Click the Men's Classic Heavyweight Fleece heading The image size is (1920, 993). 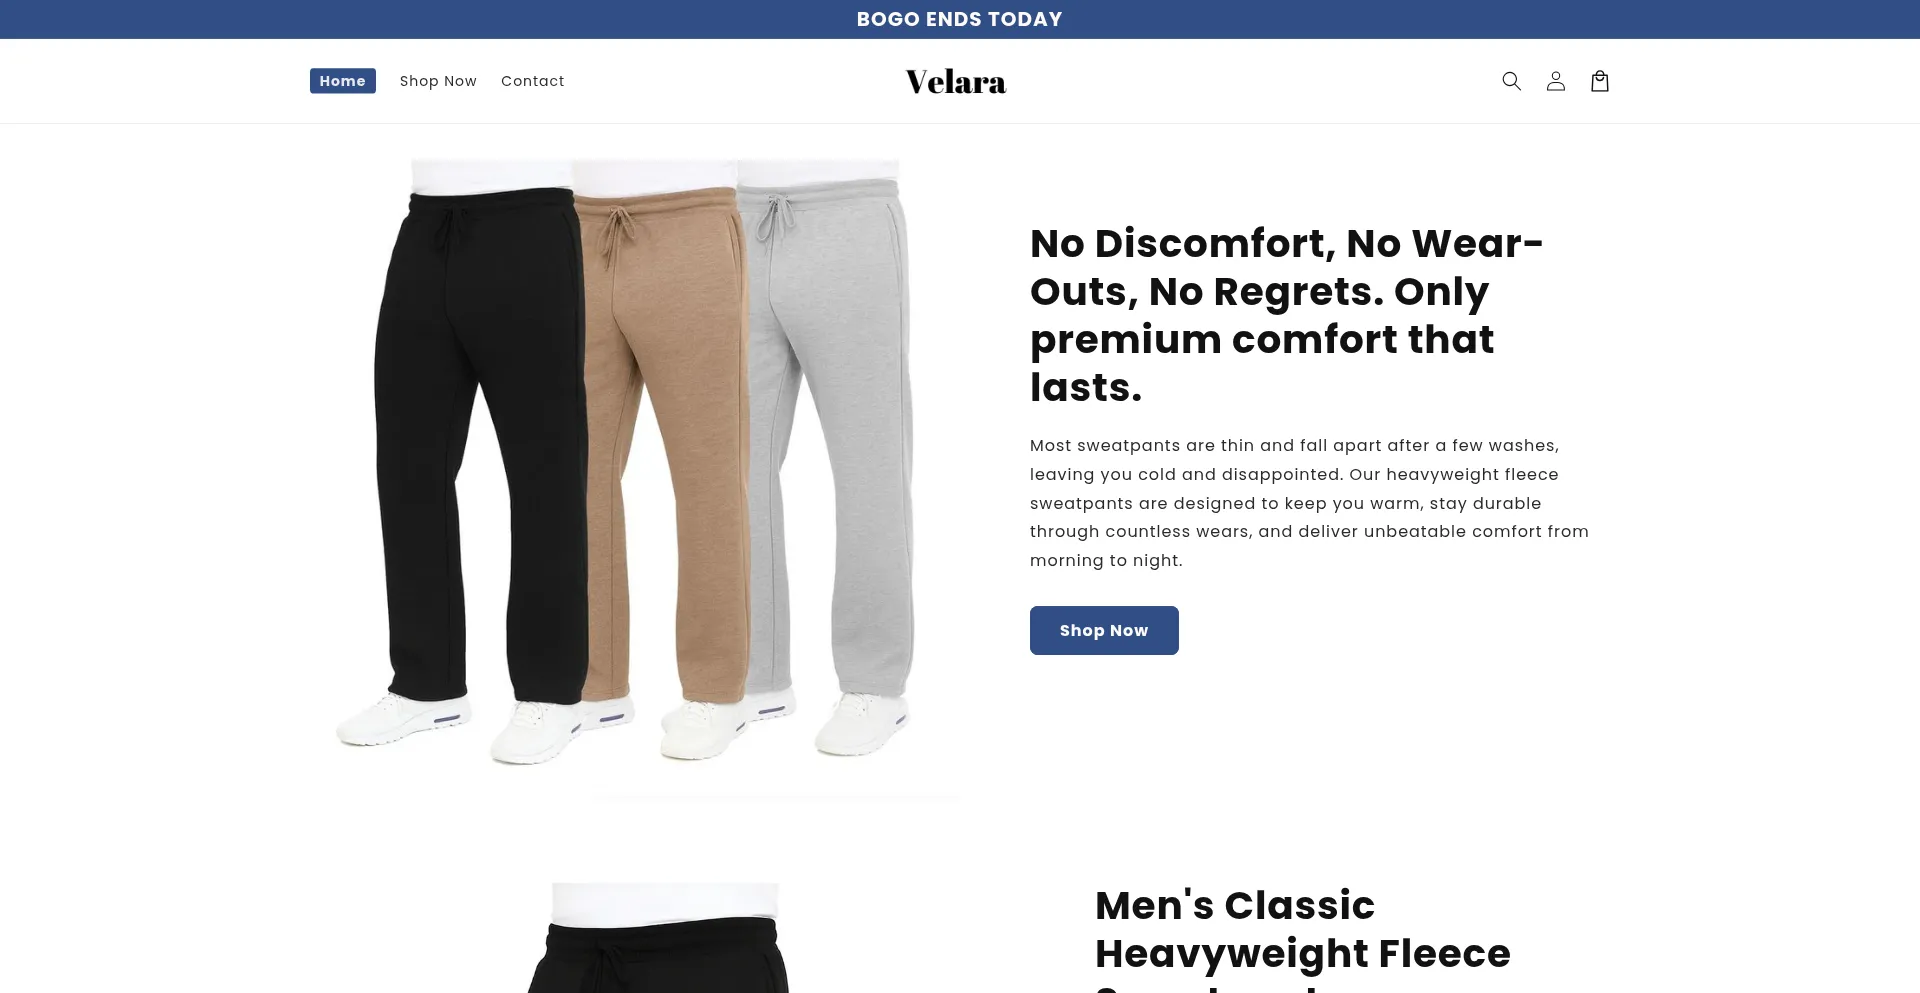click(1302, 937)
